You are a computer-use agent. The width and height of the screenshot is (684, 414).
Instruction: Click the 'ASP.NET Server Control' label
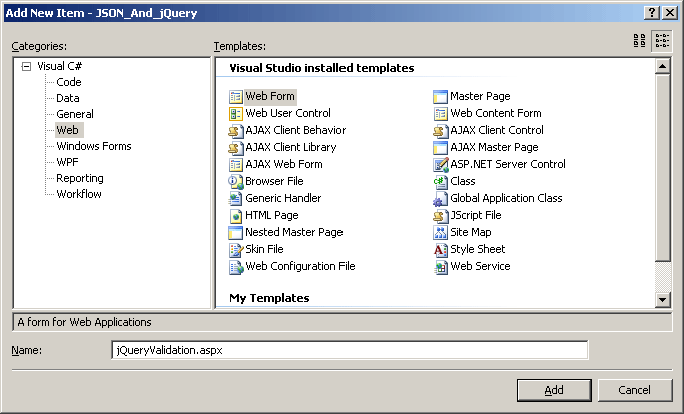coord(508,164)
